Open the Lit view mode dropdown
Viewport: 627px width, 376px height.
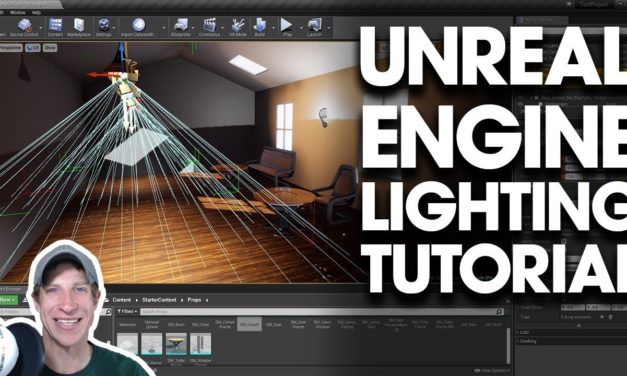33,48
